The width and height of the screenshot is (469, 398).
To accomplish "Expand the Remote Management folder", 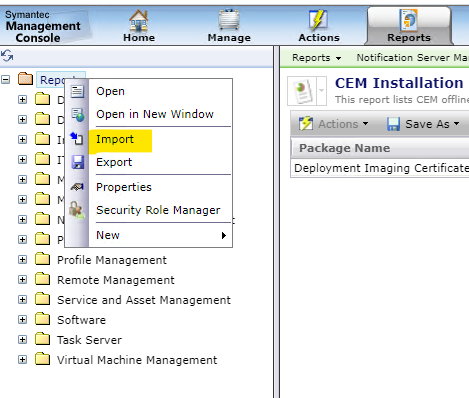I will point(22,280).
